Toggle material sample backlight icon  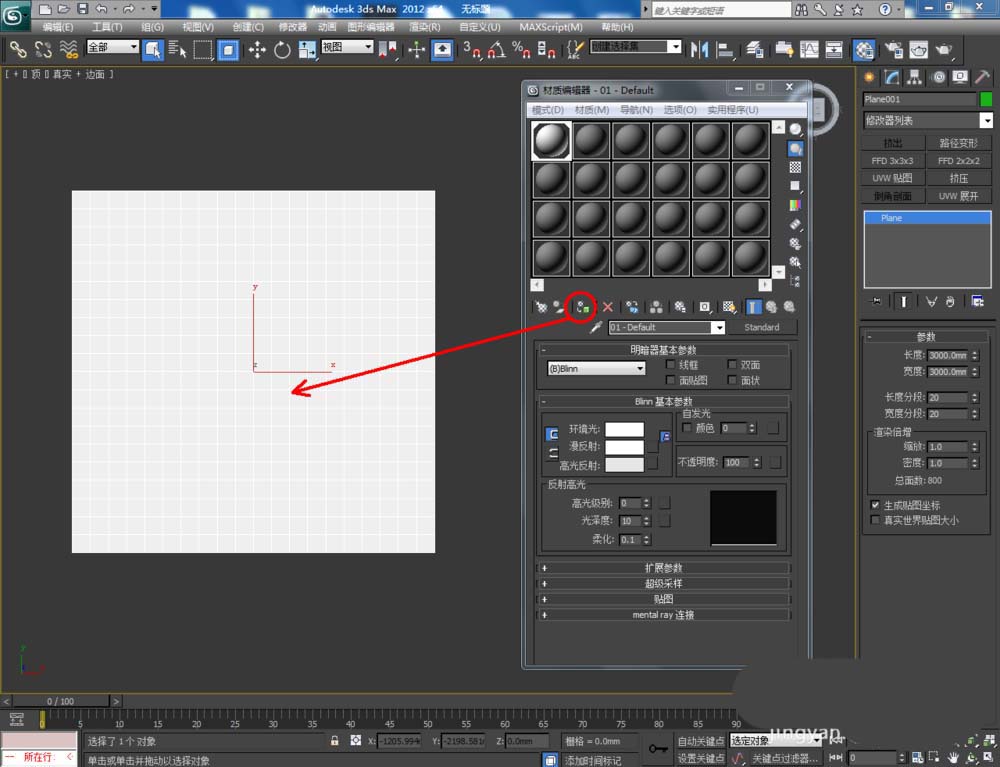pyautogui.click(x=795, y=149)
